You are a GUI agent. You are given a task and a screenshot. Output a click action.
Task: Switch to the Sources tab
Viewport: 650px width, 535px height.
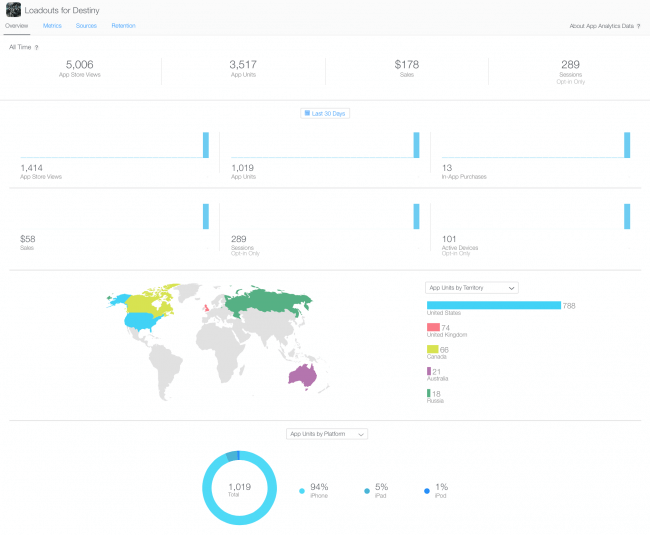click(86, 26)
